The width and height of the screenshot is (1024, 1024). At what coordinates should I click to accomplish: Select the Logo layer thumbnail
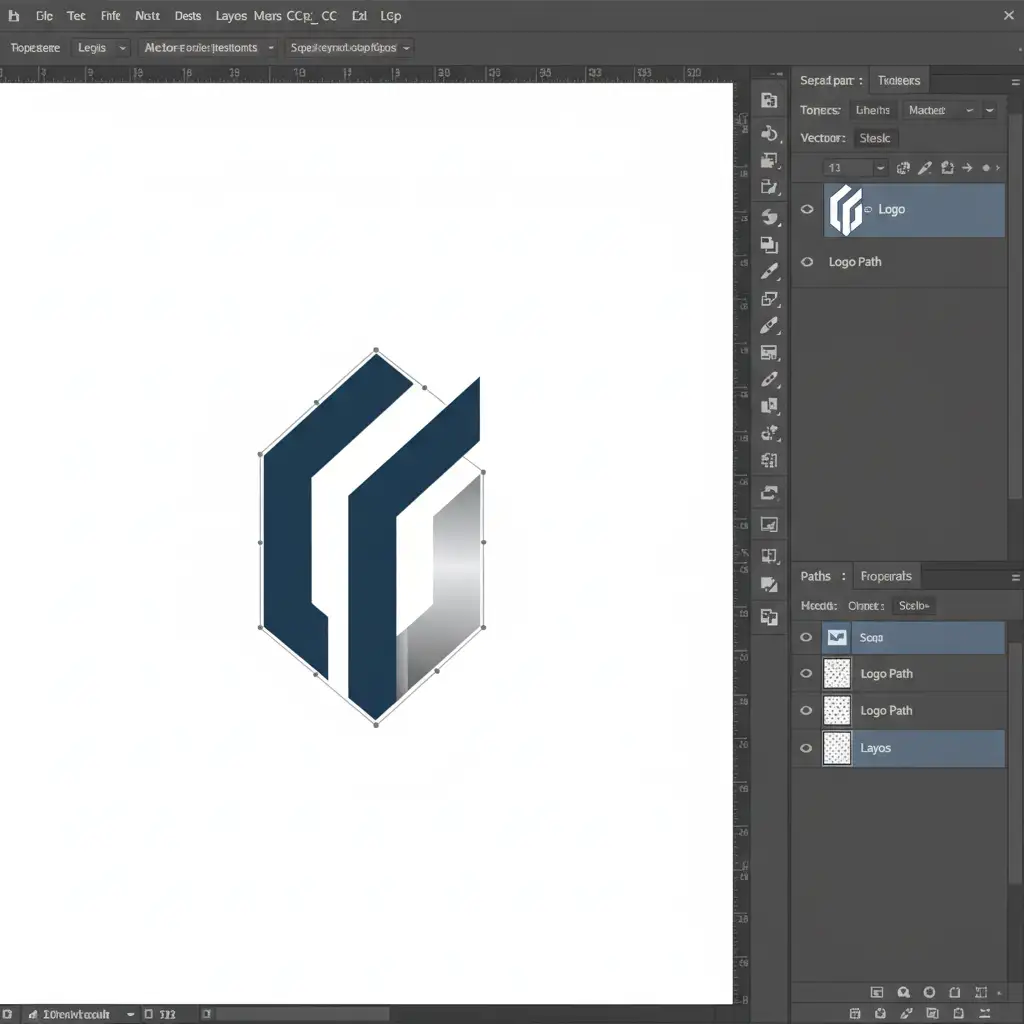coord(845,210)
